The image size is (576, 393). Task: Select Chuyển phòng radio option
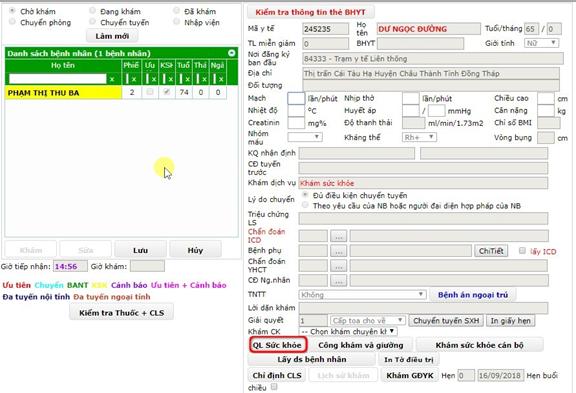[x=12, y=22]
